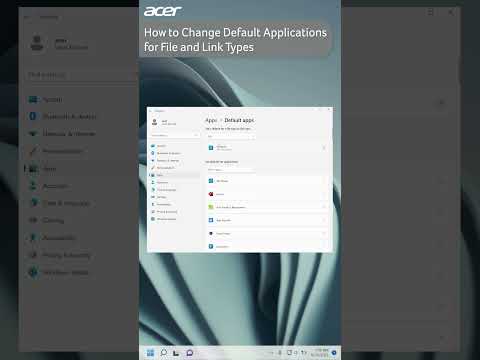Click the Find a setting search box
This screenshot has height=360, width=480.
pos(175,135)
